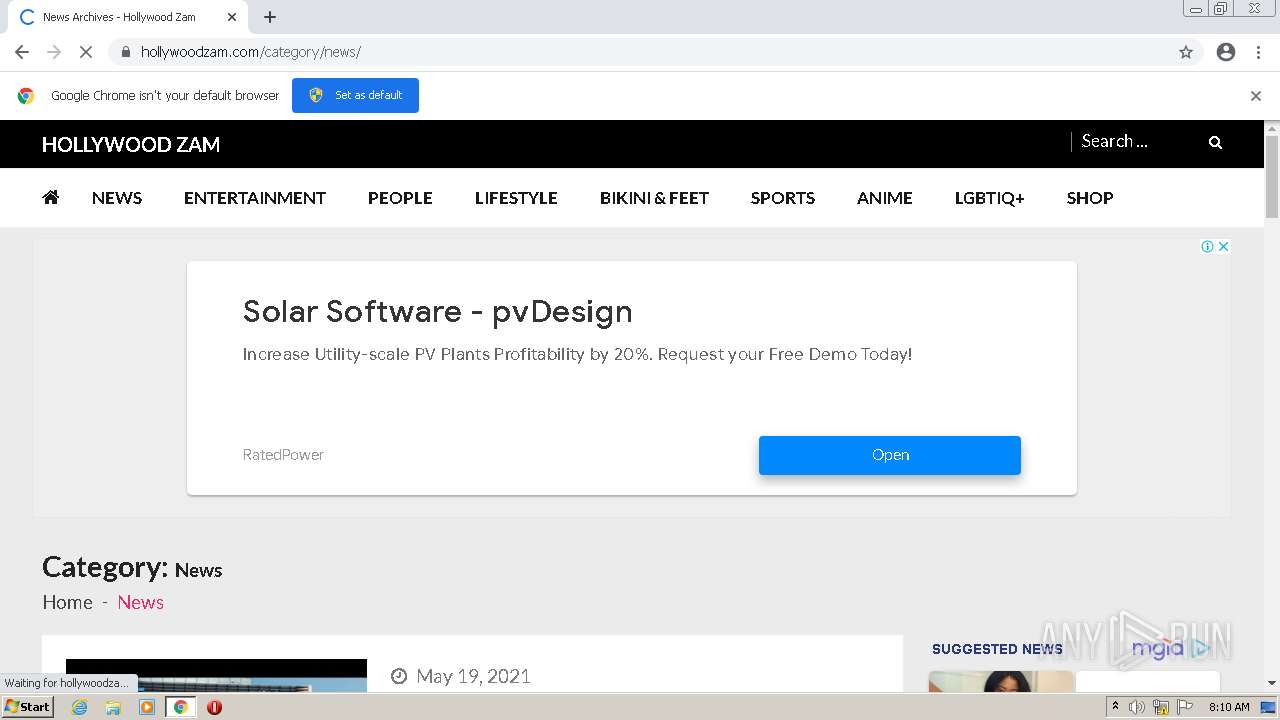This screenshot has width=1280, height=720.
Task: Click the AdChoices info icon on the ad
Action: point(1207,246)
